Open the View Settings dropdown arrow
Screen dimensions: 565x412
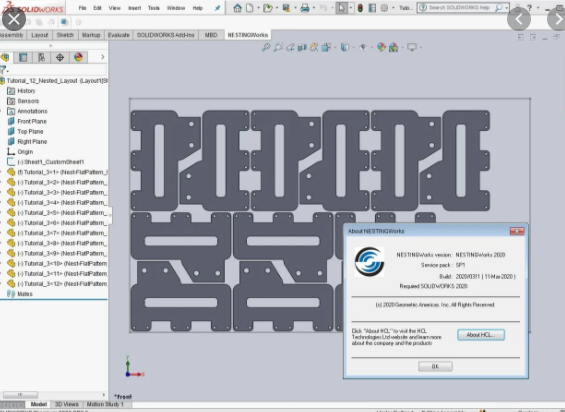pyautogui.click(x=421, y=47)
